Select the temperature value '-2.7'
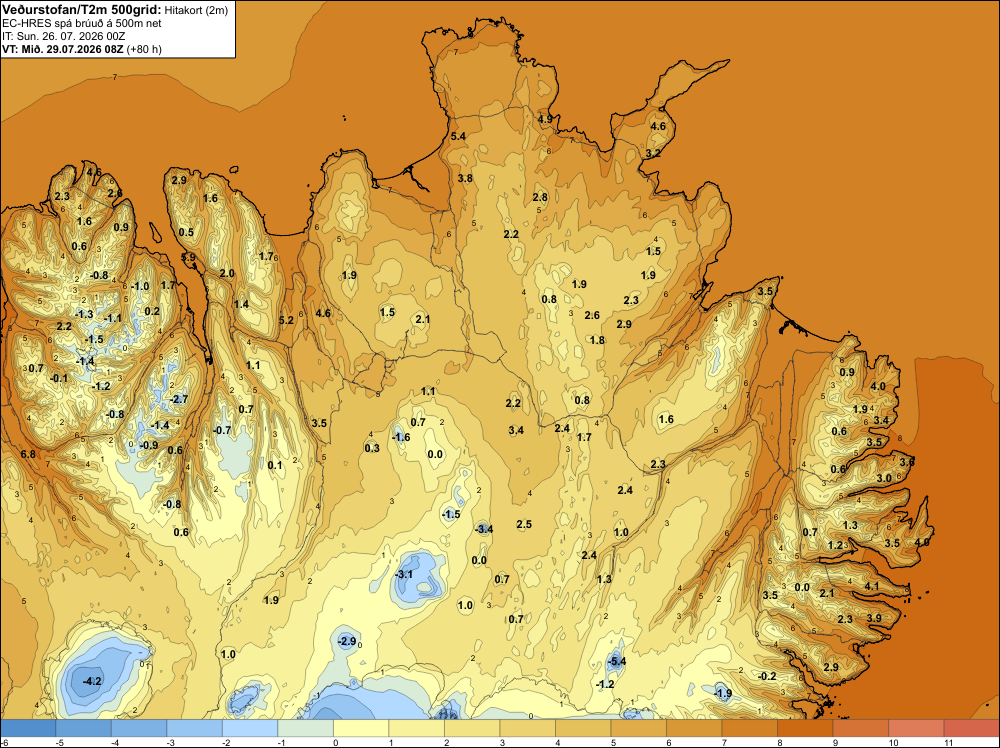The height and width of the screenshot is (748, 1000). click(179, 399)
